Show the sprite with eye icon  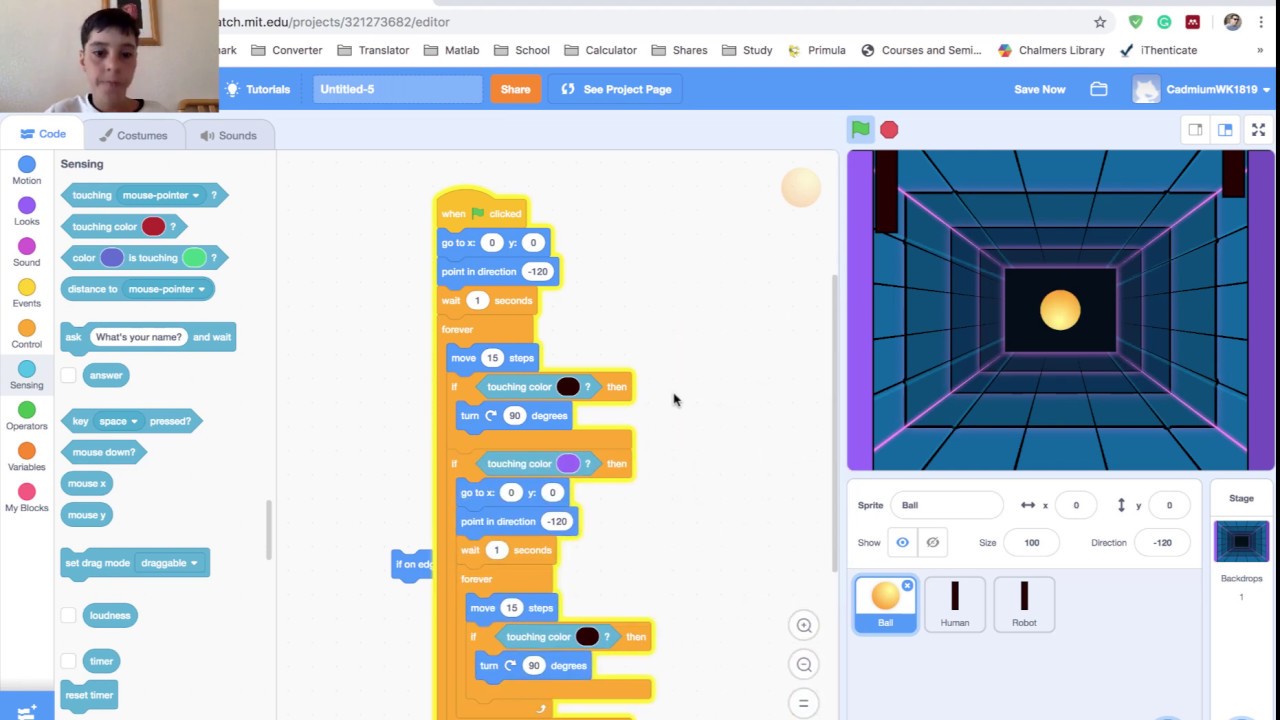coord(902,542)
